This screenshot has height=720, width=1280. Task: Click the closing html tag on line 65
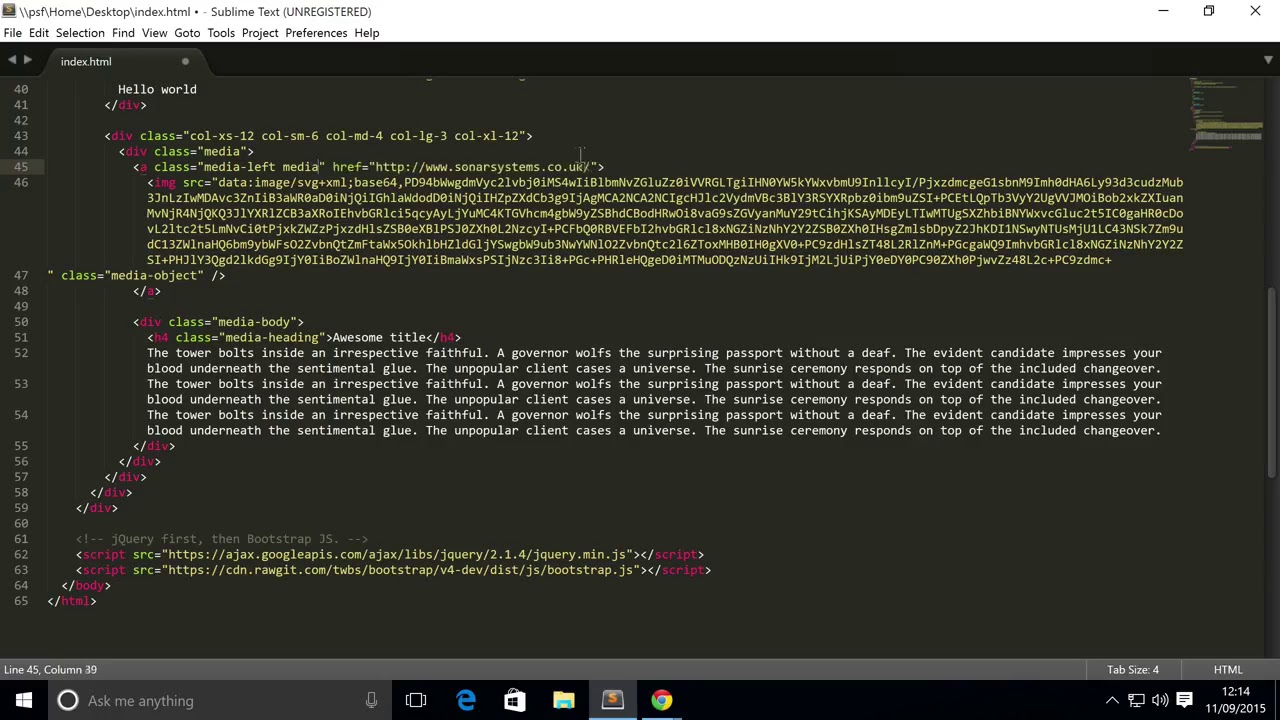click(72, 601)
